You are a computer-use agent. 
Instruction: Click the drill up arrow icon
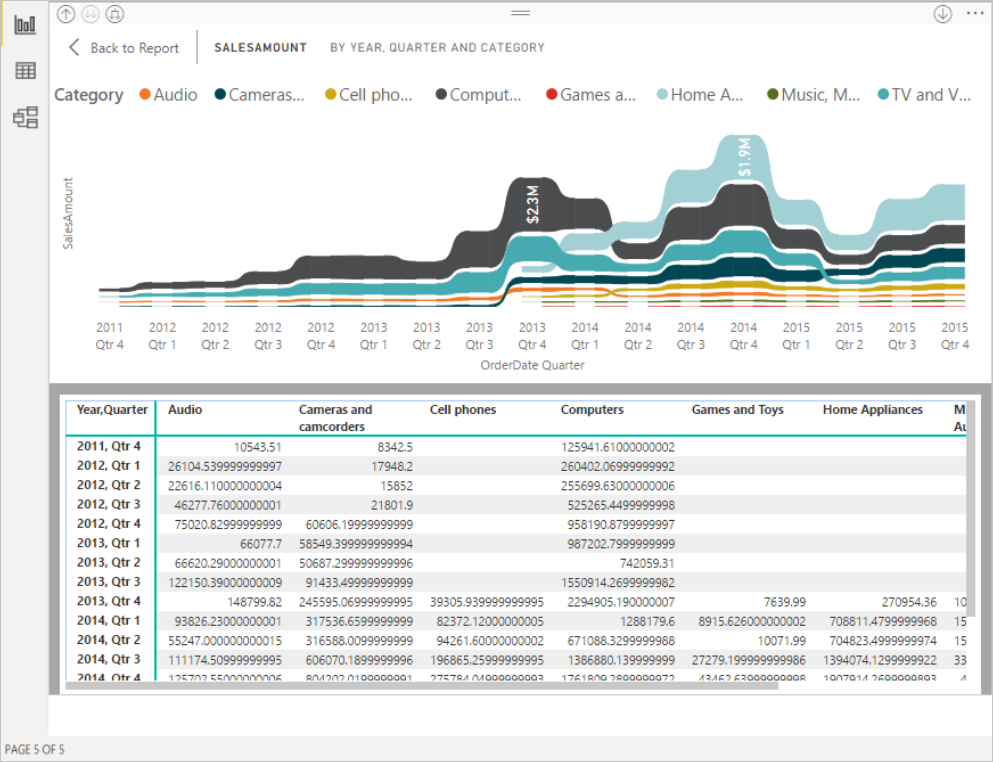[66, 14]
